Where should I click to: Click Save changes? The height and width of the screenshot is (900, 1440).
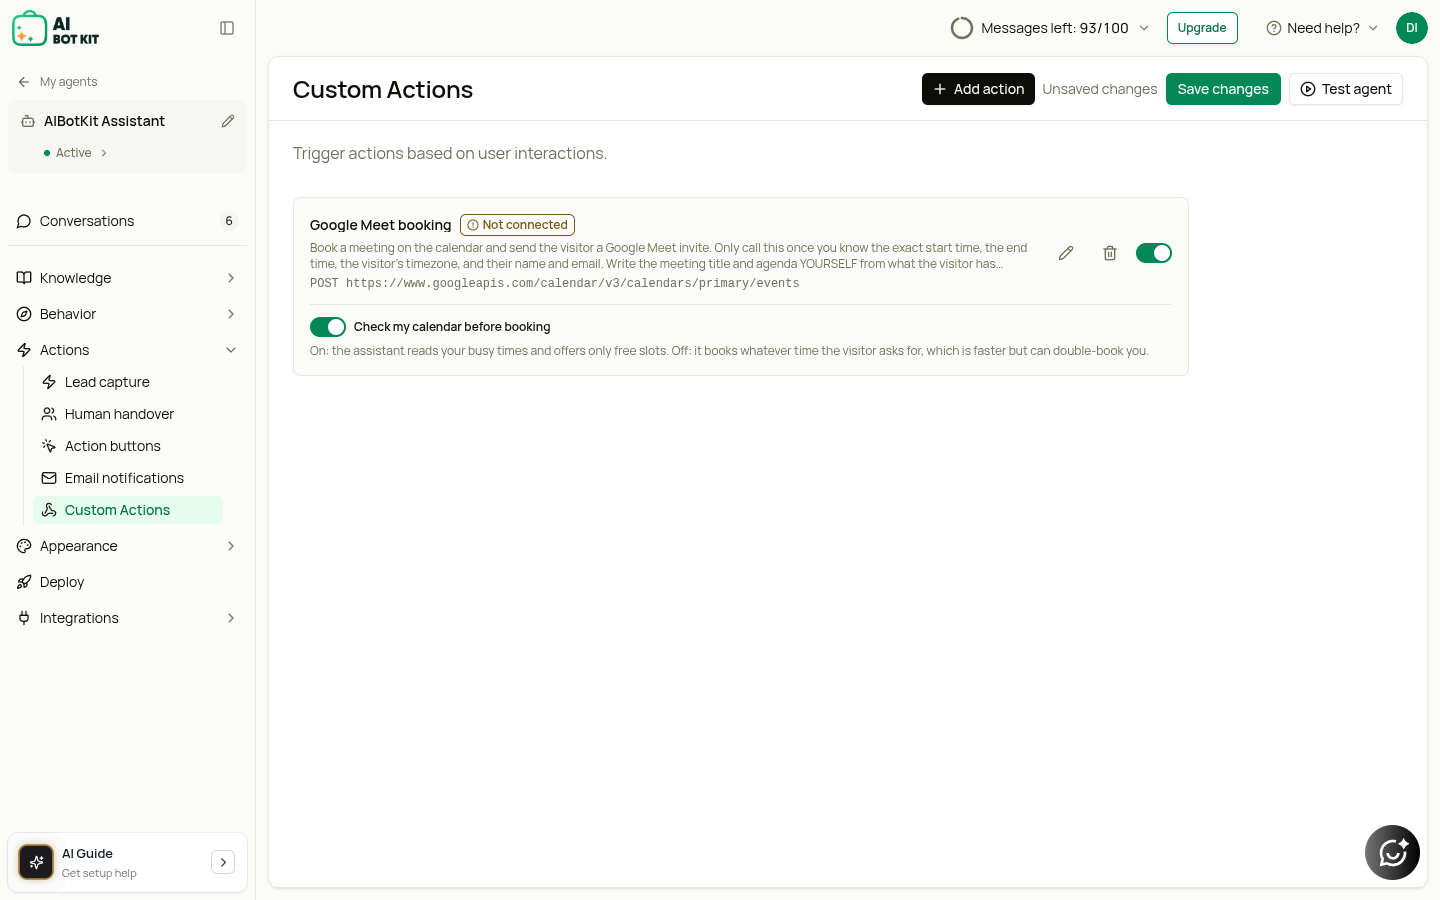click(x=1223, y=89)
